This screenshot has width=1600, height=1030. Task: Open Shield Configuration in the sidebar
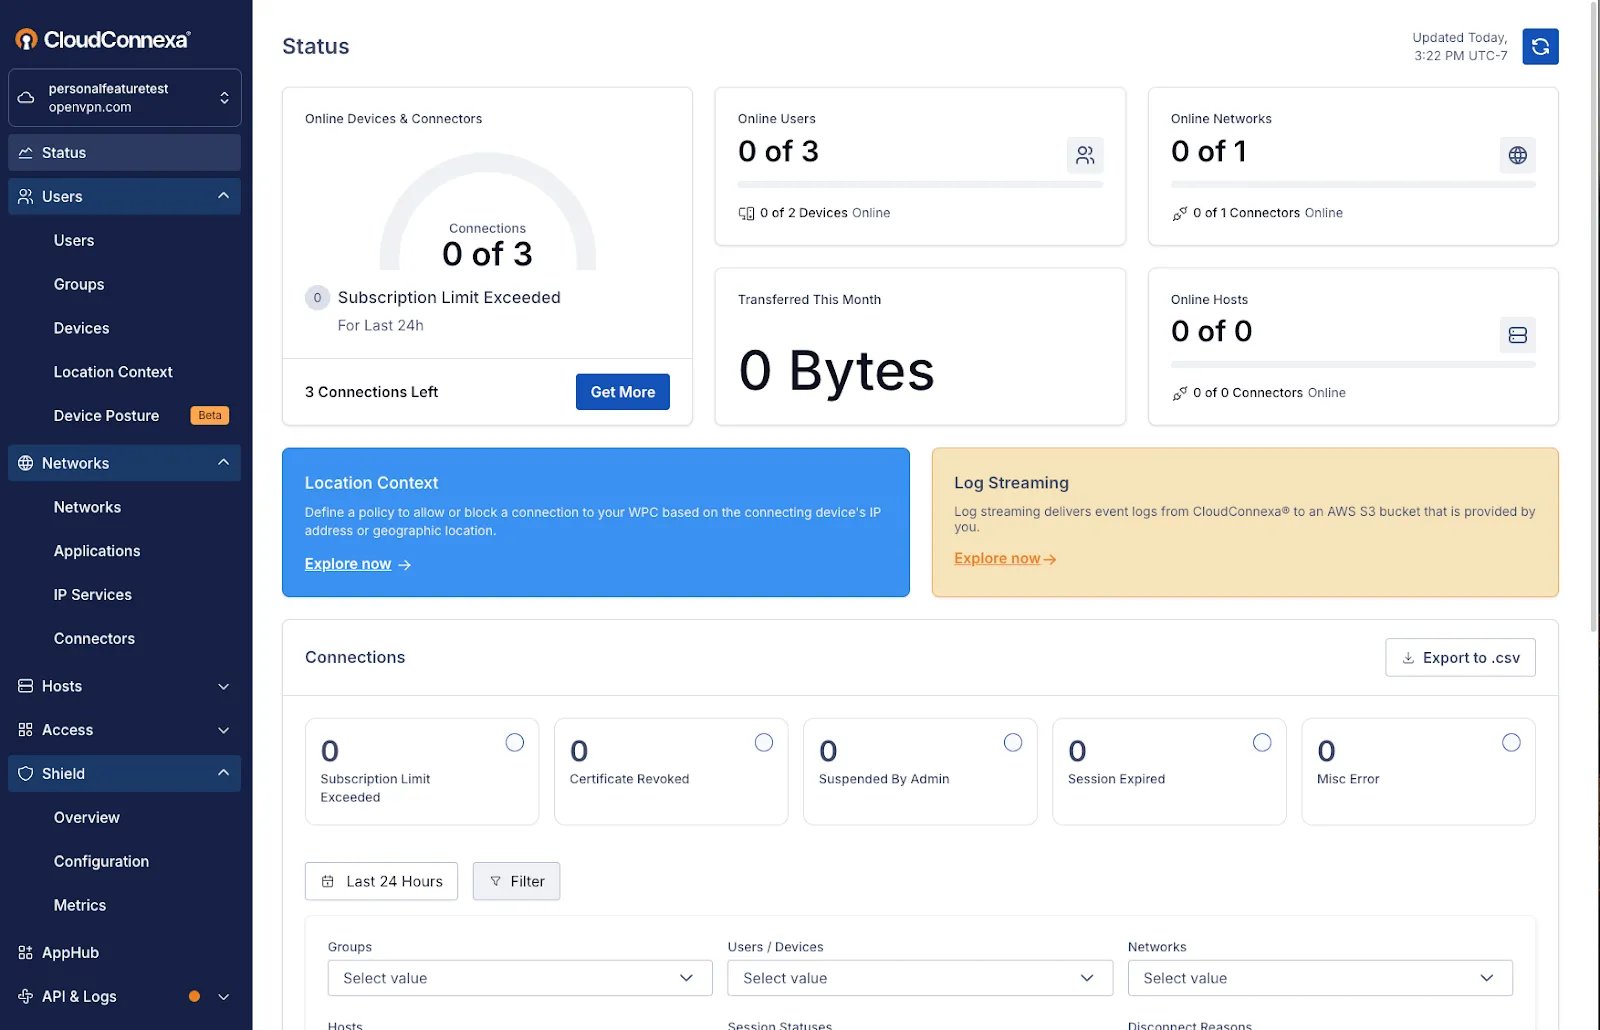click(101, 862)
